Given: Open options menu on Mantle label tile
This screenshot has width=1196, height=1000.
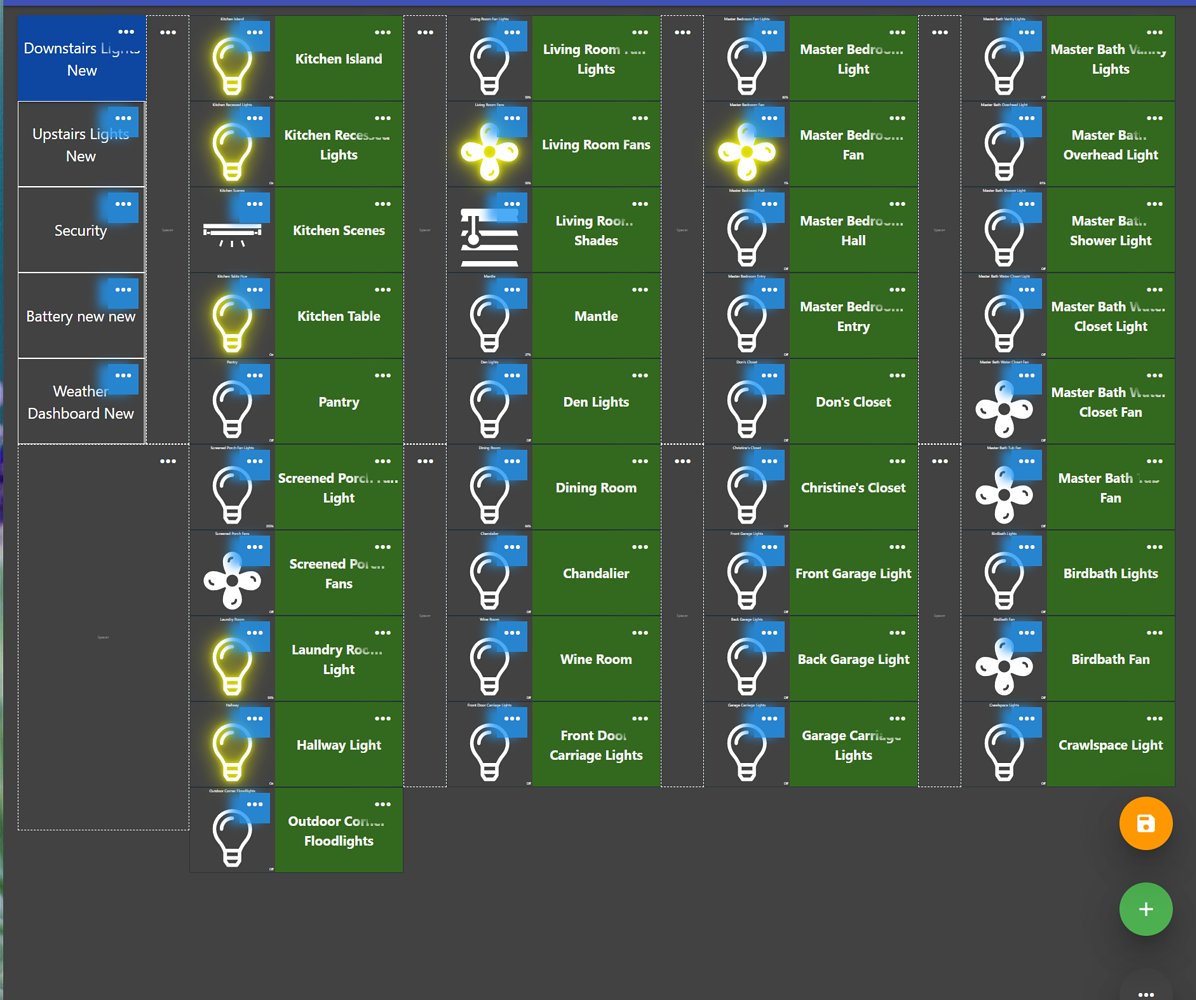Looking at the screenshot, I should pos(640,290).
